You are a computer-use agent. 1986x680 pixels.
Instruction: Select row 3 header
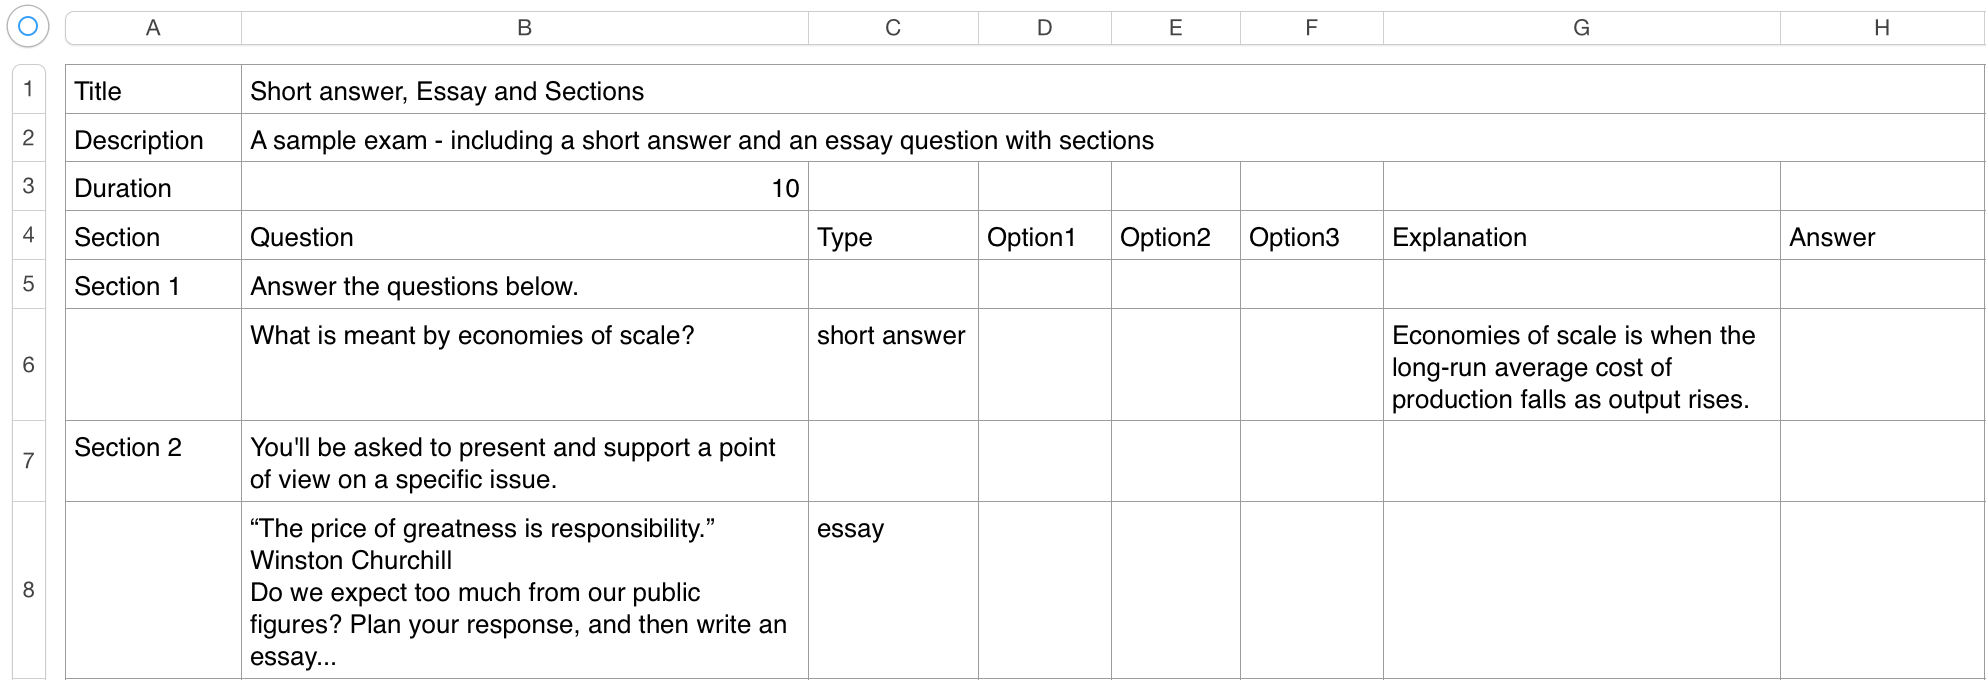click(x=28, y=186)
